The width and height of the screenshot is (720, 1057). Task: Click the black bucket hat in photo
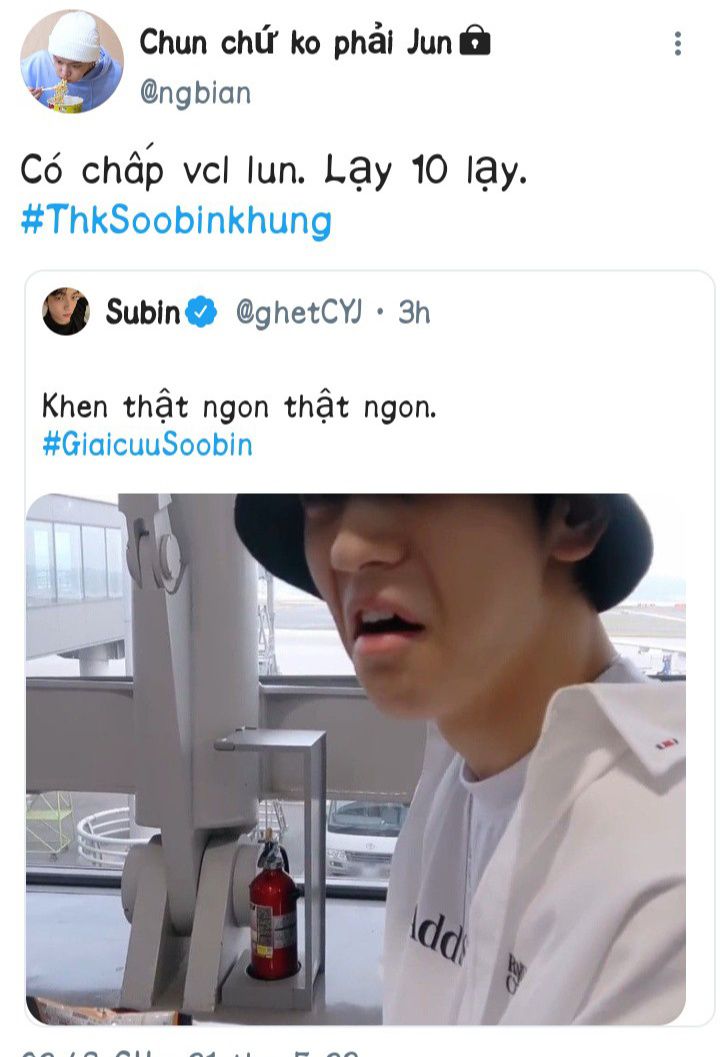pos(444,546)
